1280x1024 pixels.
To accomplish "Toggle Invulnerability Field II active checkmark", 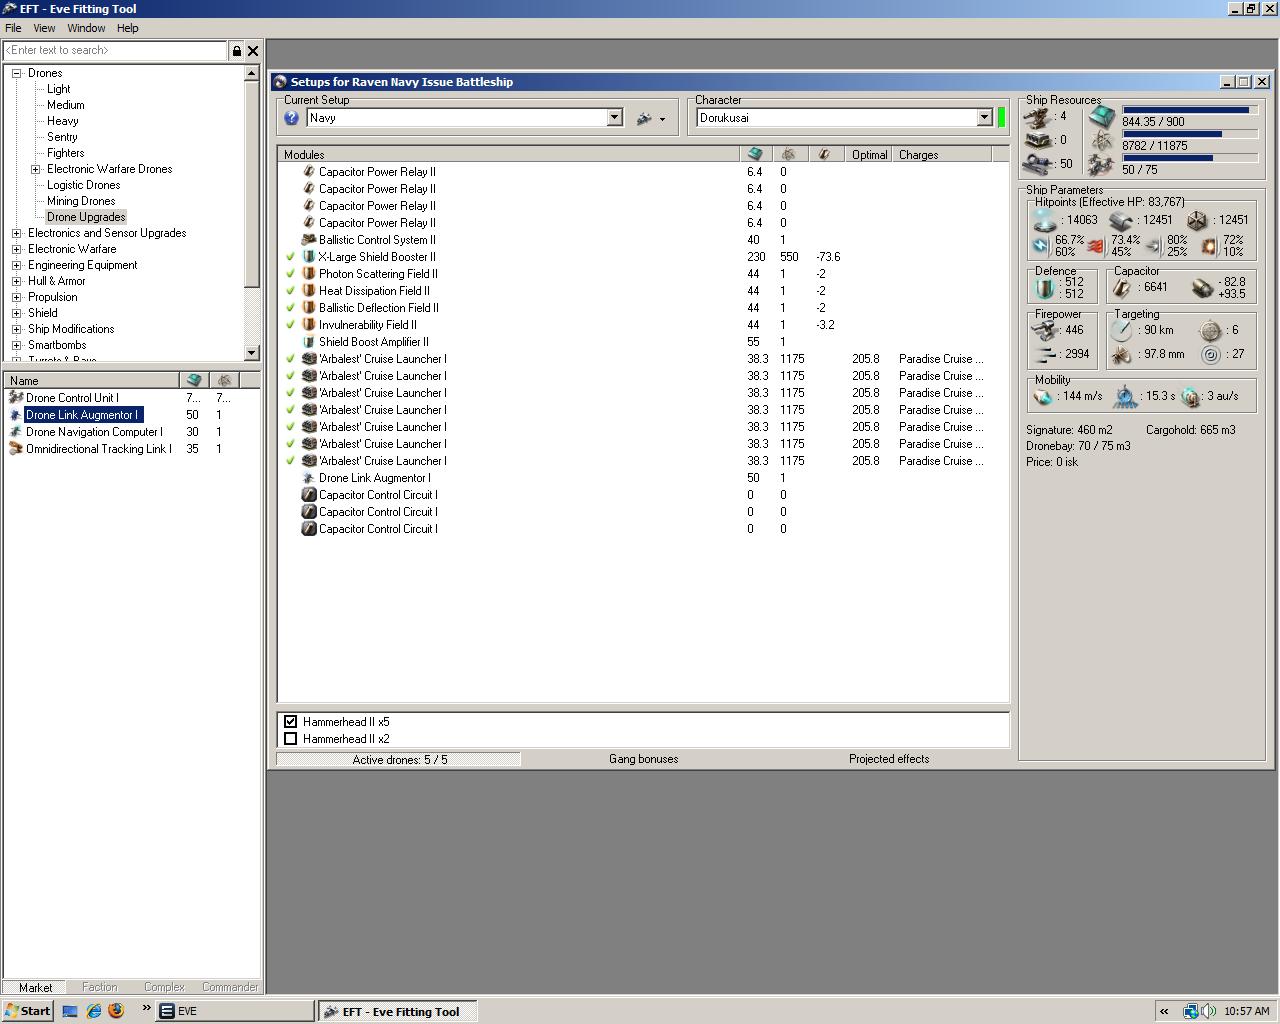I will point(290,325).
